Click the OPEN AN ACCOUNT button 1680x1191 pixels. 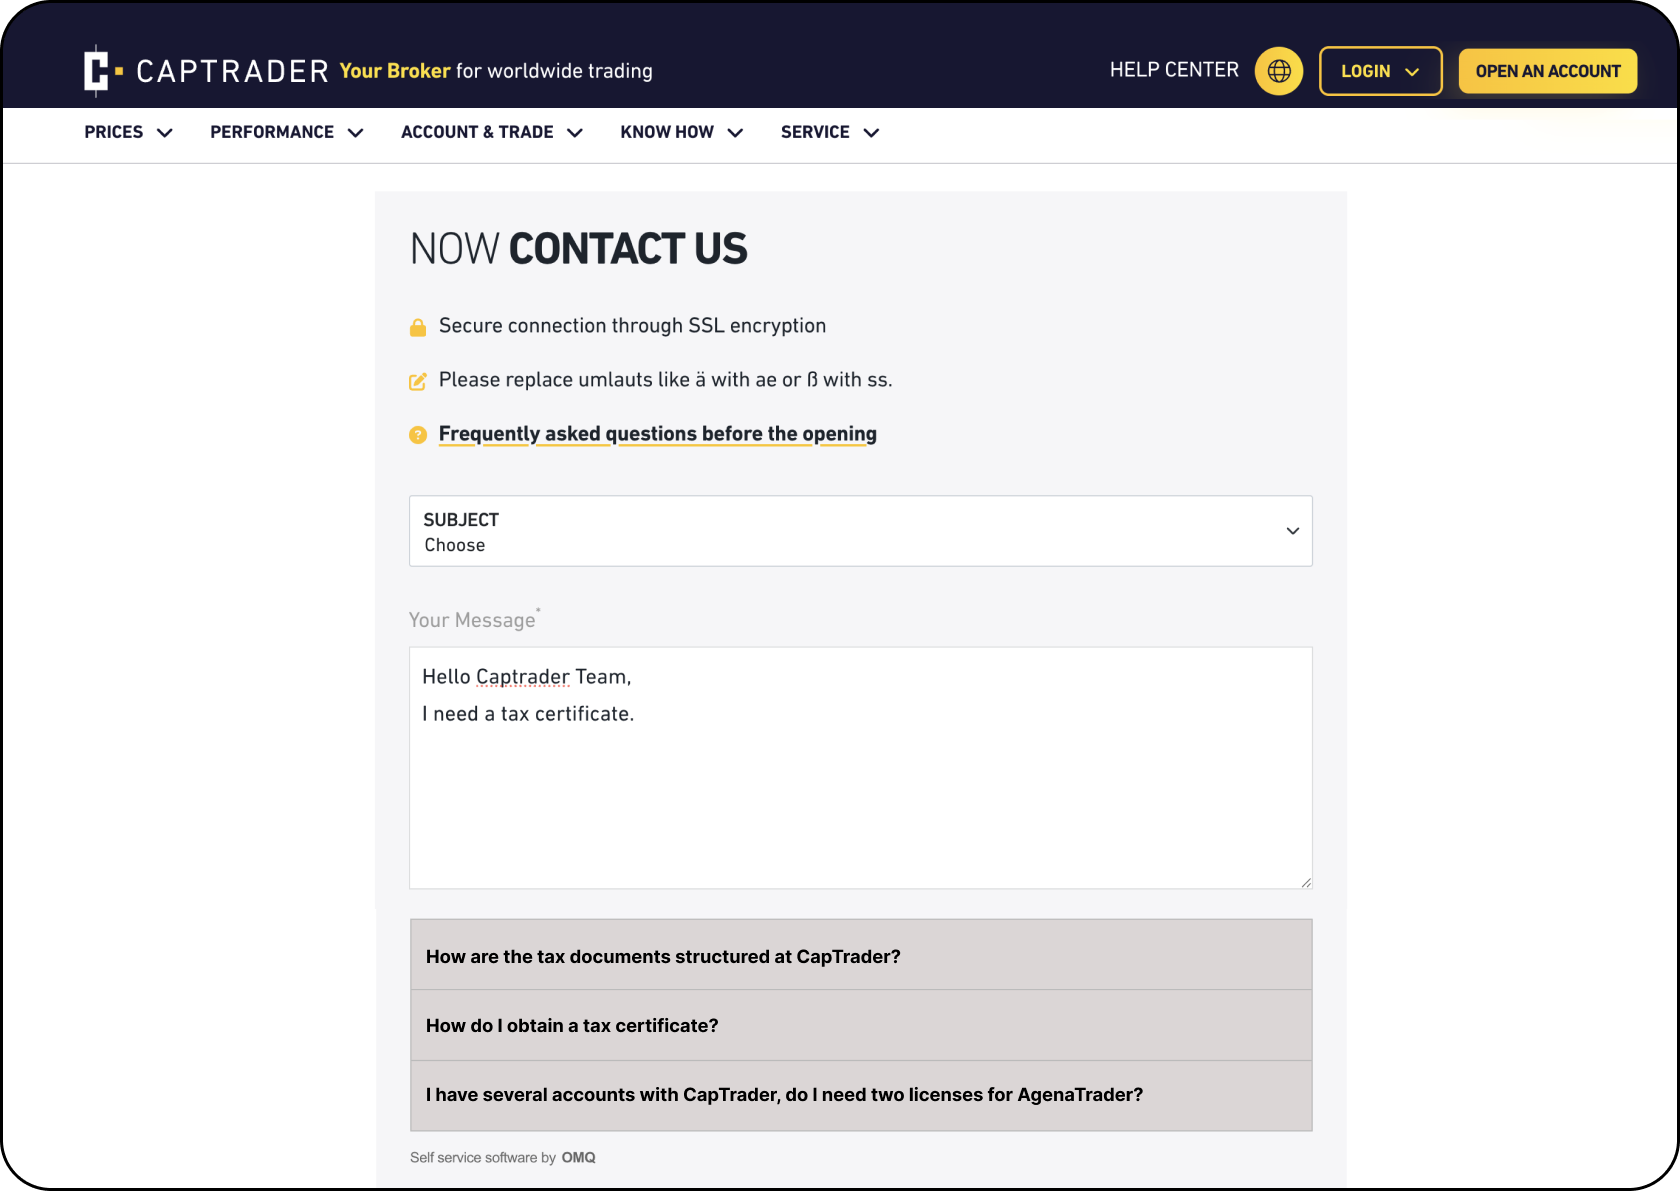pyautogui.click(x=1547, y=71)
